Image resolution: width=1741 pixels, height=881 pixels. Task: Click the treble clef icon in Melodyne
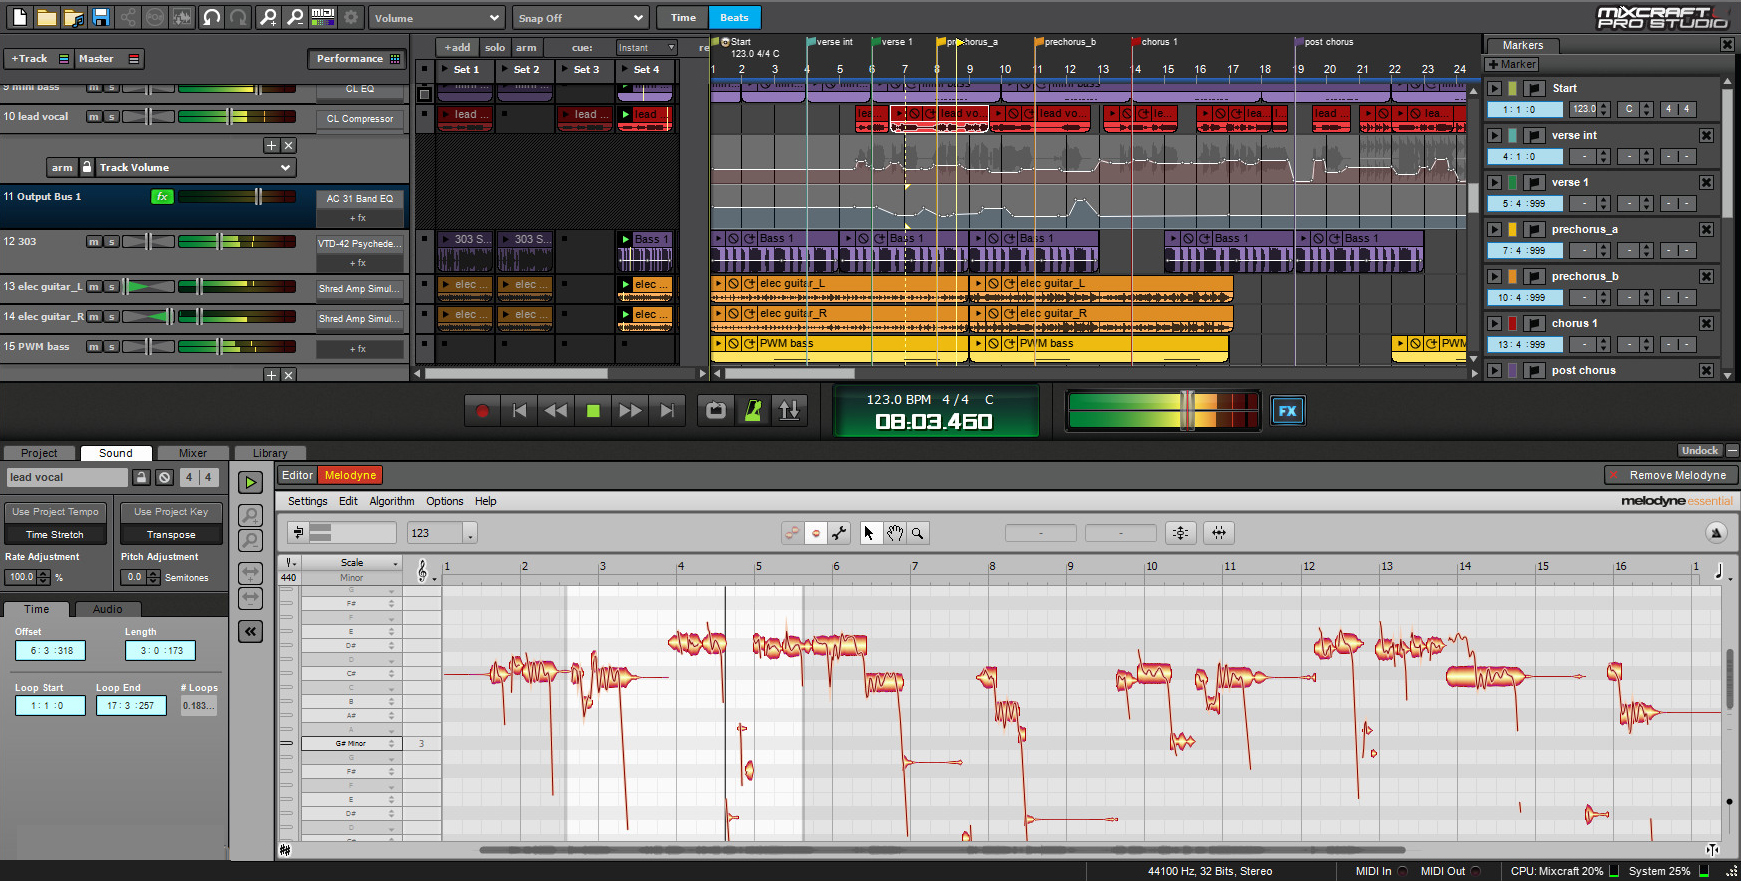coord(422,570)
